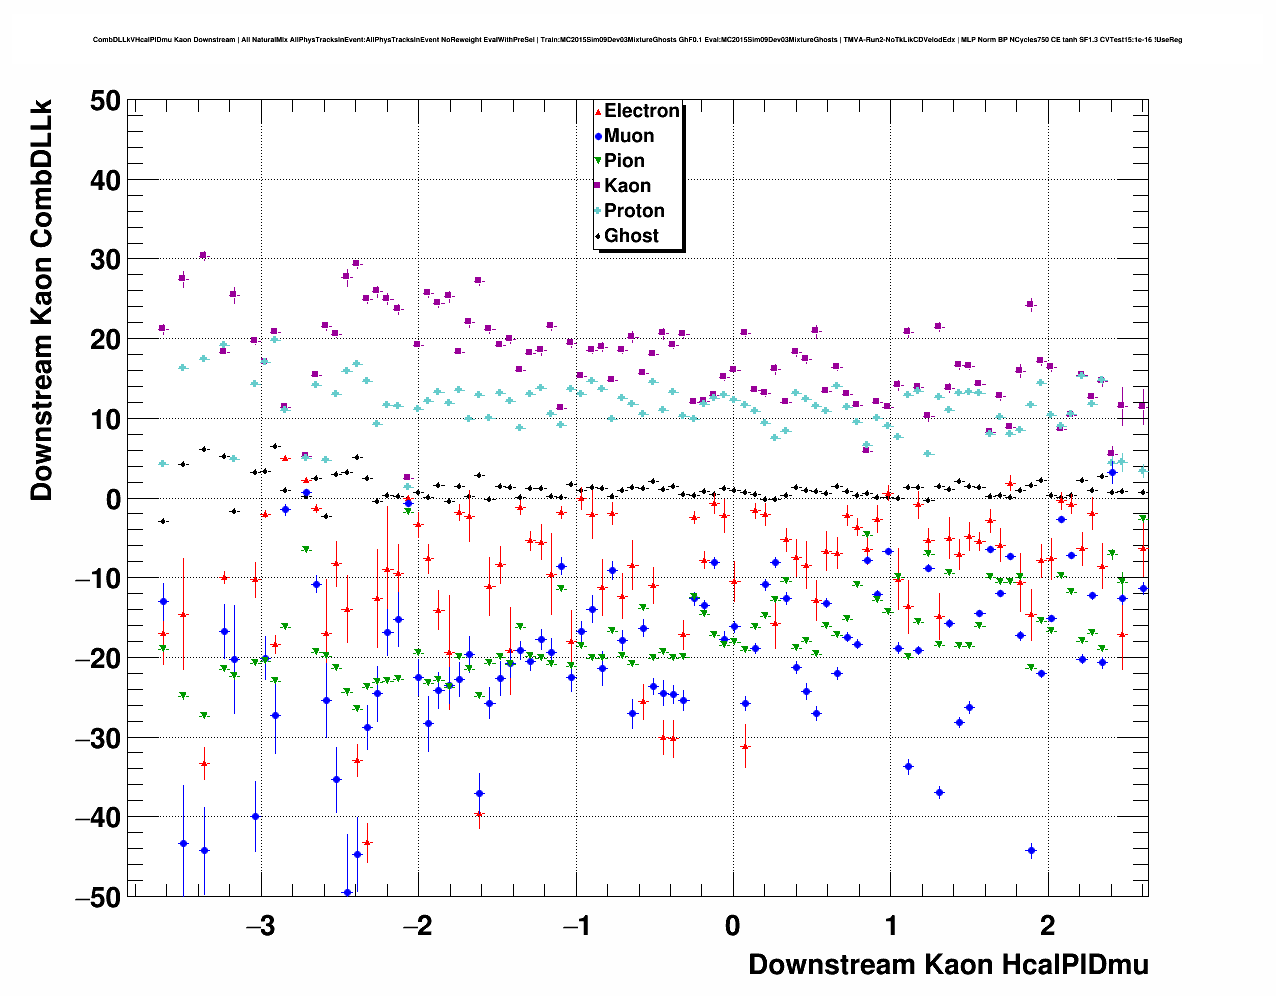Click the green Pion triangle marker in legend
Screen dimensions: 1276x996
click(x=598, y=161)
